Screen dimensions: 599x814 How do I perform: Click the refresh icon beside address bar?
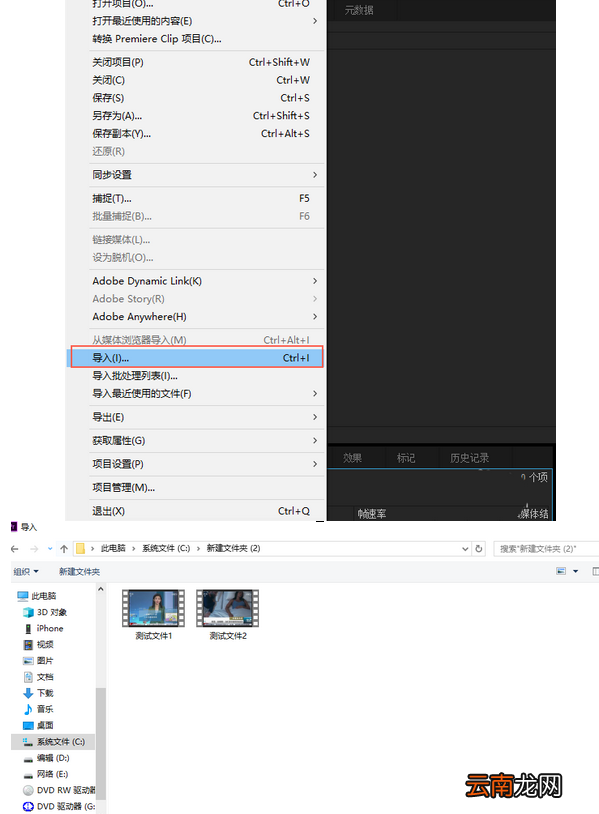[x=479, y=549]
